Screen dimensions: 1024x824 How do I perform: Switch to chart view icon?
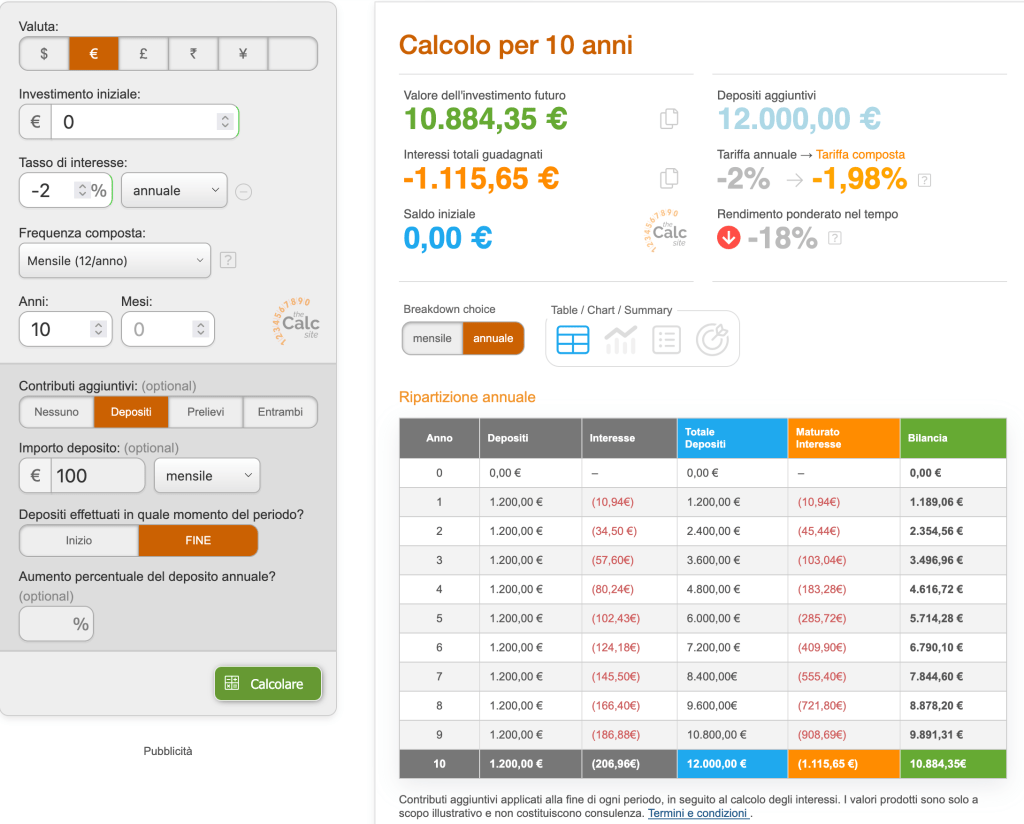click(x=620, y=340)
